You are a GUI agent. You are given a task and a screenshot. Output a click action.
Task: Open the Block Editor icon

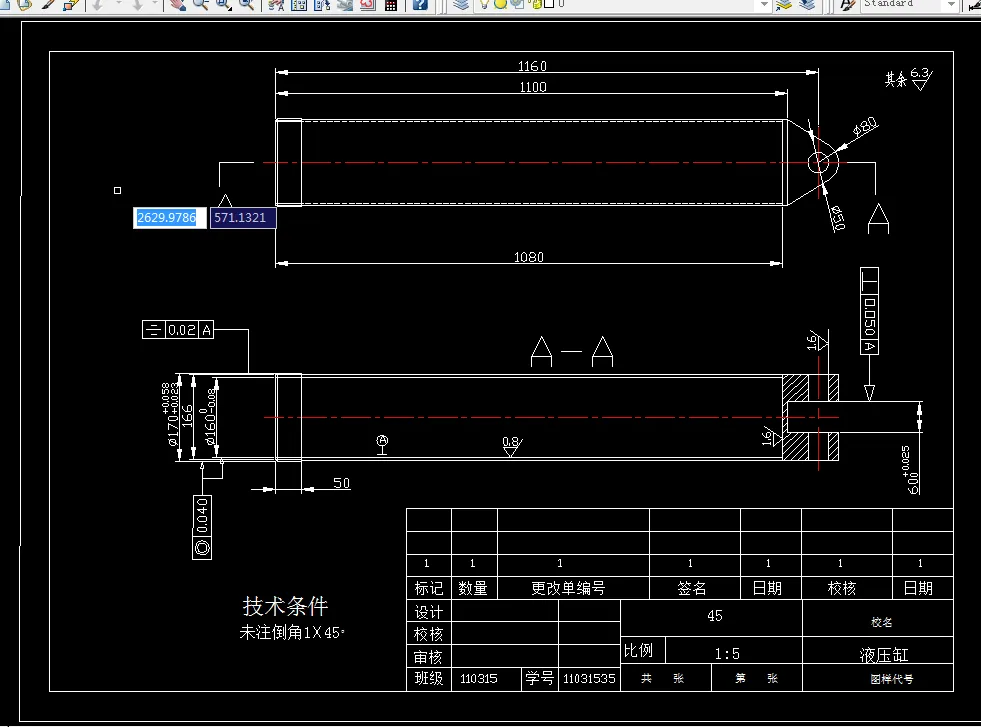pyautogui.click(x=71, y=4)
